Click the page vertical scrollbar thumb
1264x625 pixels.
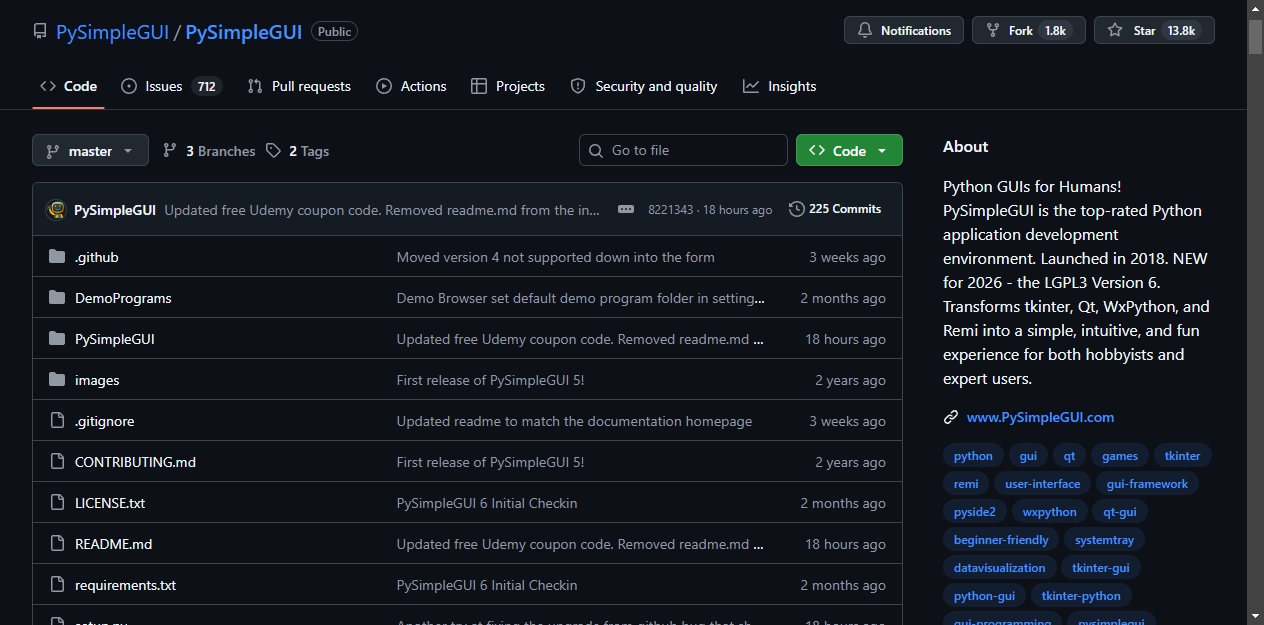point(1255,36)
